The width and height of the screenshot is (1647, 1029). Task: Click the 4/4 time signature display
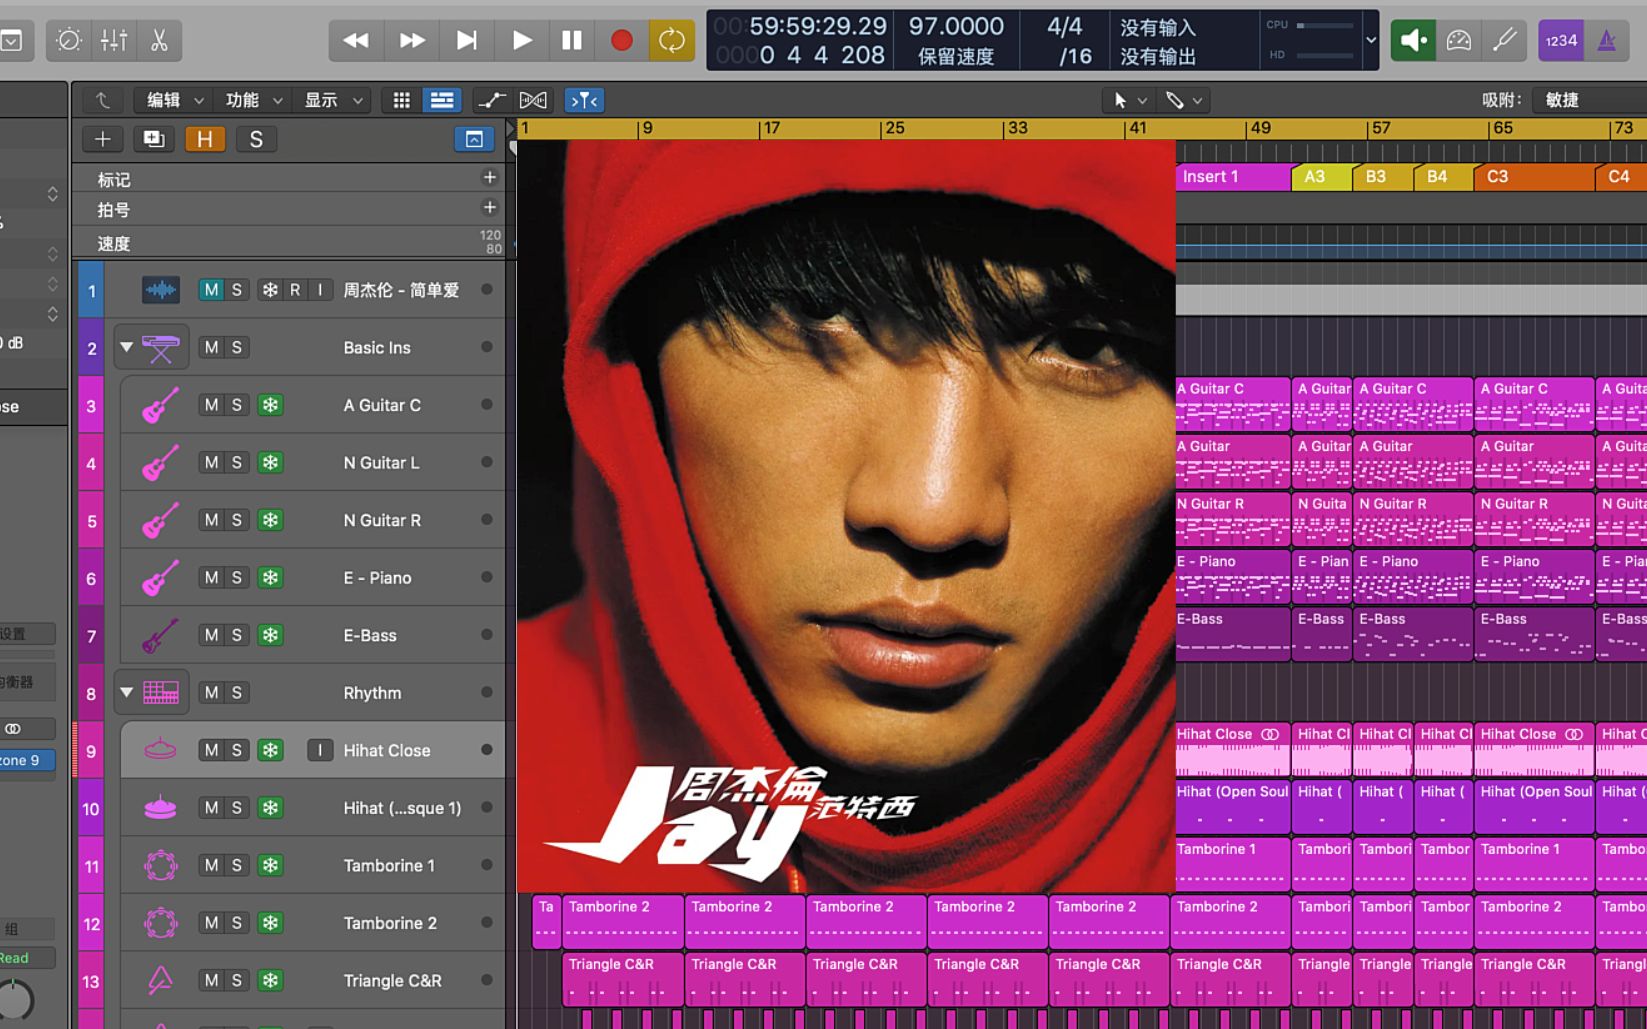(x=1064, y=27)
